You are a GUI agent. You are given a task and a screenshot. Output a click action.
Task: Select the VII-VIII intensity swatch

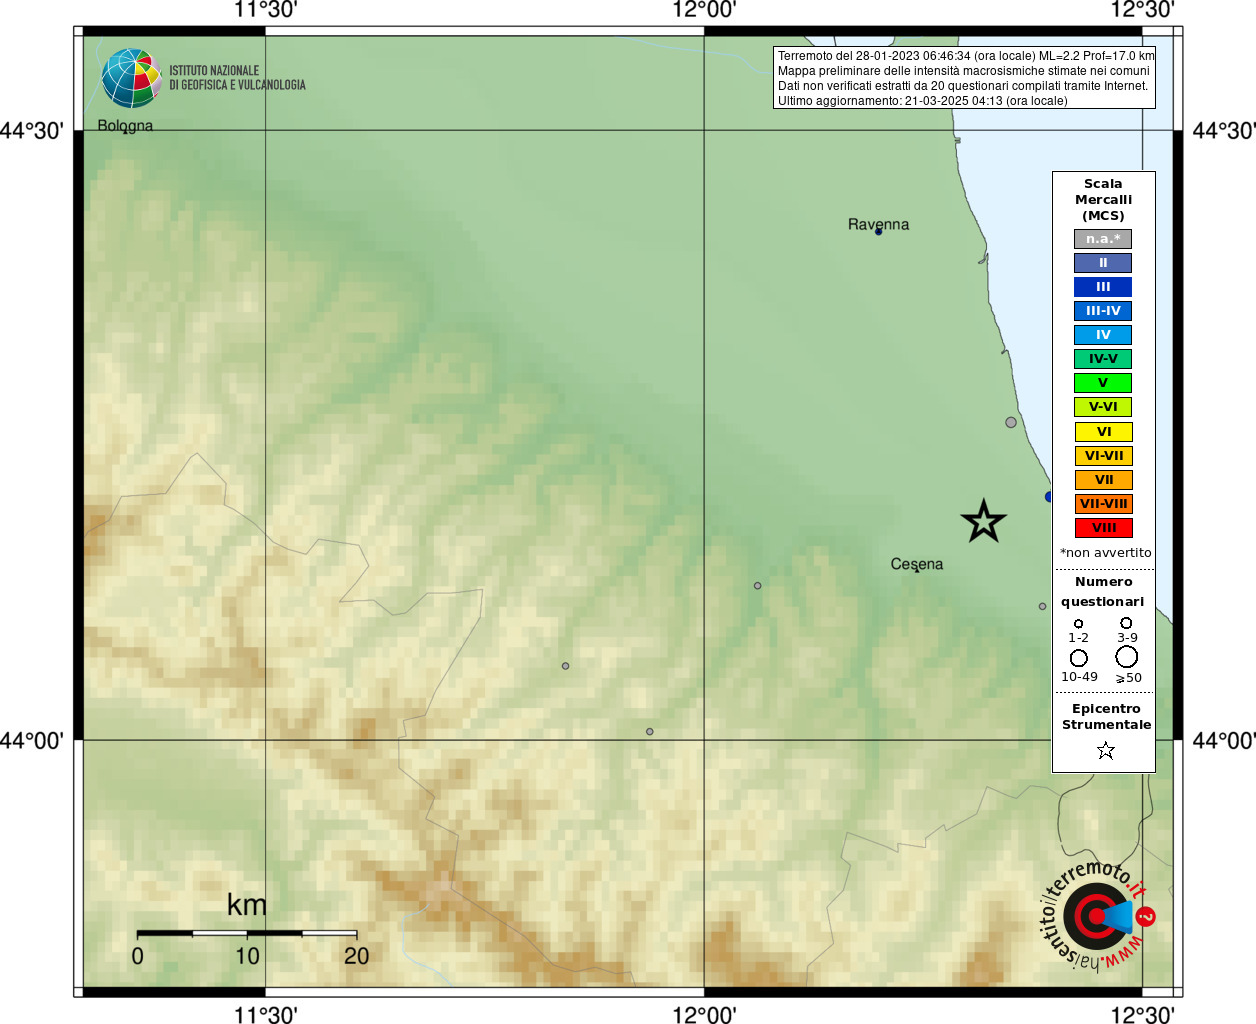[x=1103, y=504]
